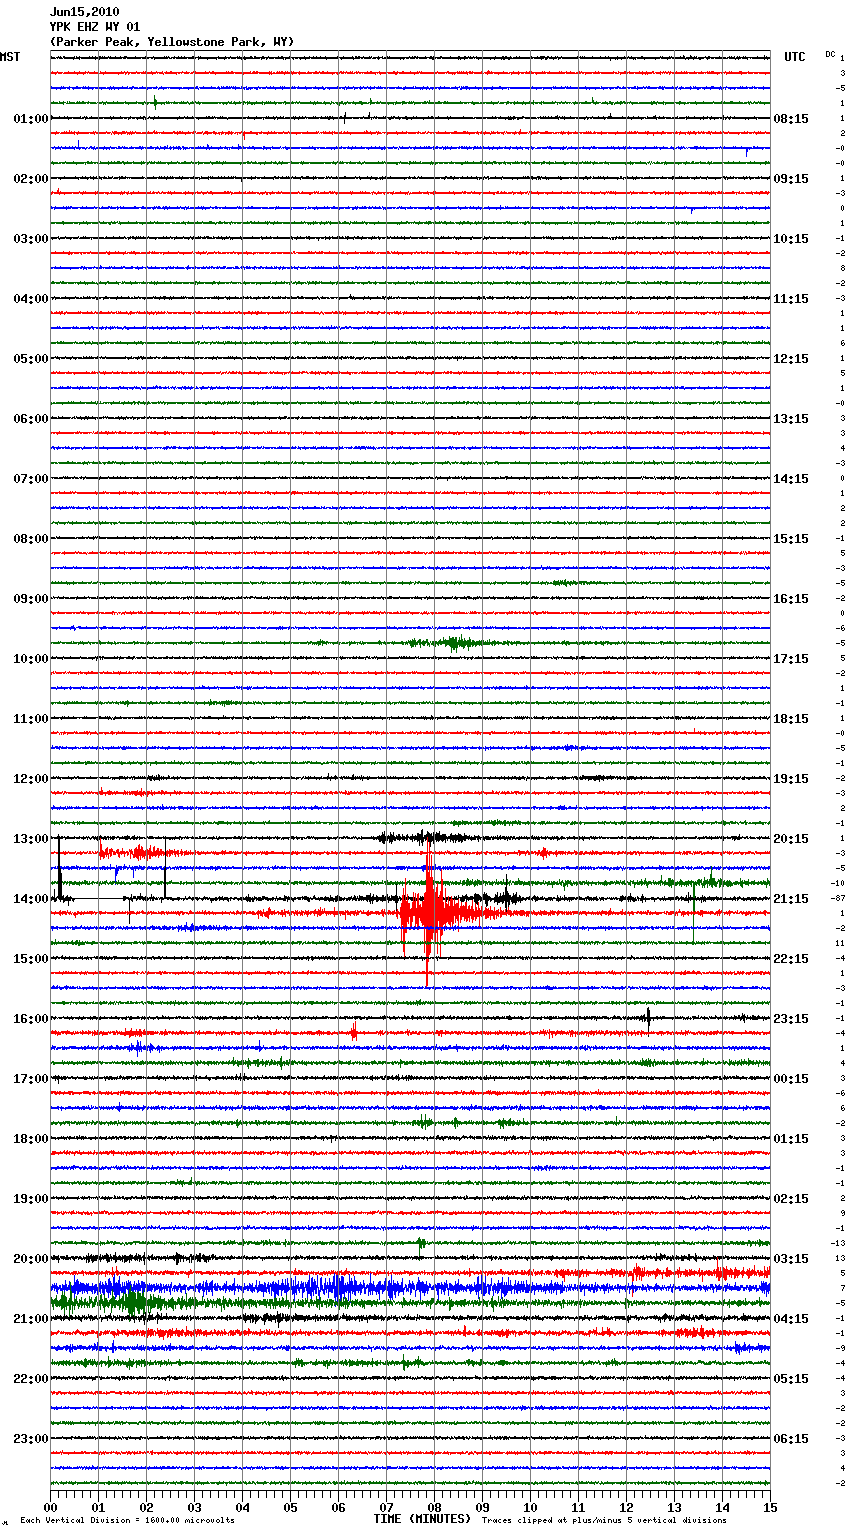Click the 06:15 UTC time label
The height and width of the screenshot is (1534, 850).
(x=791, y=1439)
